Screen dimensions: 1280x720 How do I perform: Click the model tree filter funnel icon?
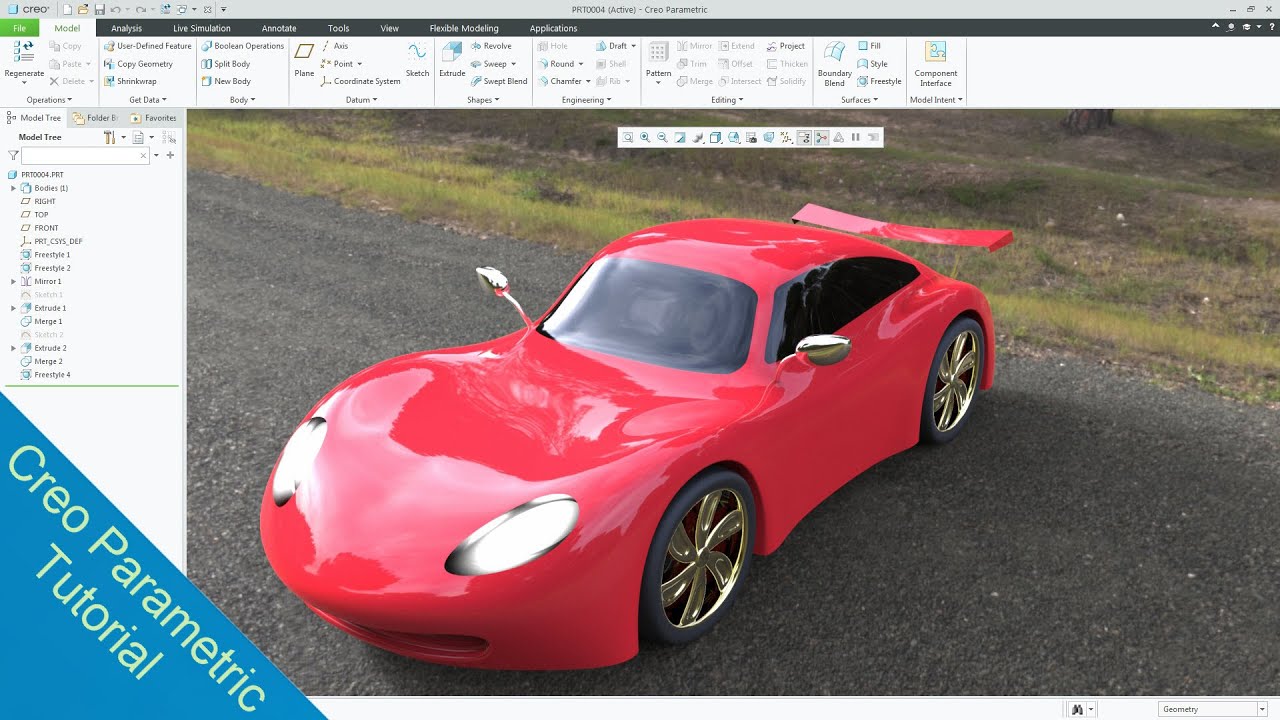coord(13,155)
